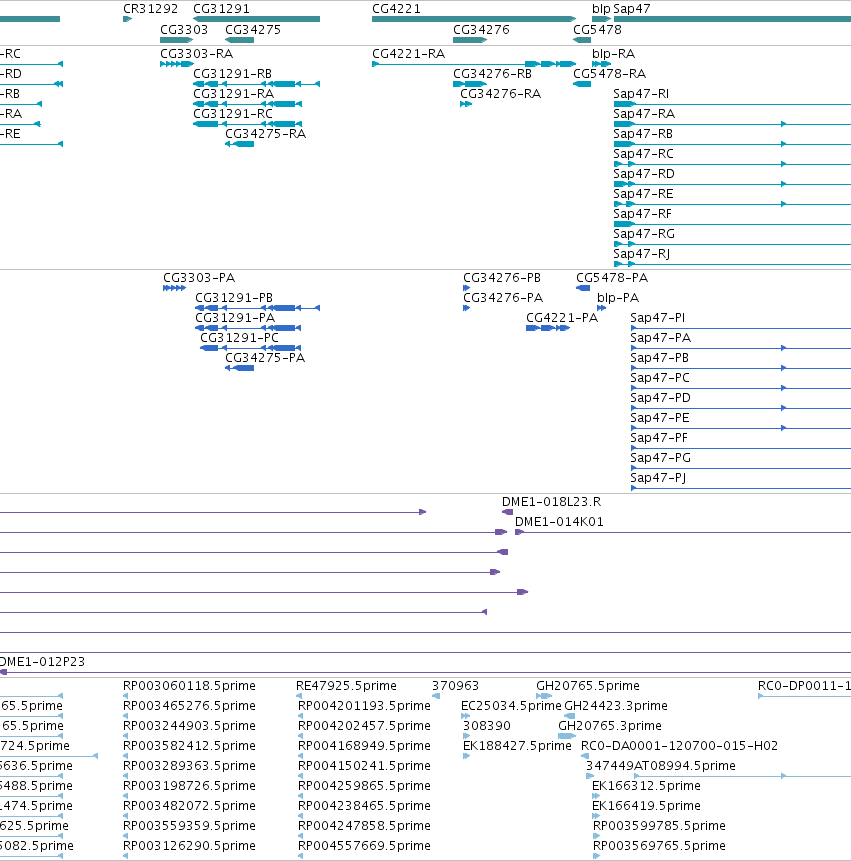Select transcript Sap47-RD
Image resolution: width=851 pixels, height=861 pixels.
644,174
